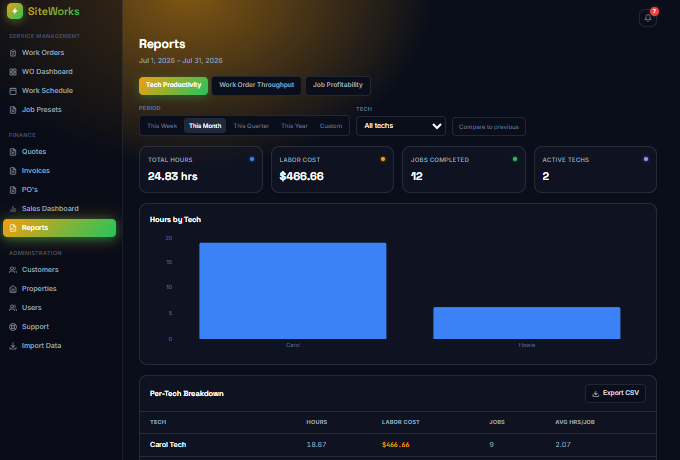The image size is (680, 460).
Task: Click the Avg Hrs/Job column header
Action: pos(575,422)
